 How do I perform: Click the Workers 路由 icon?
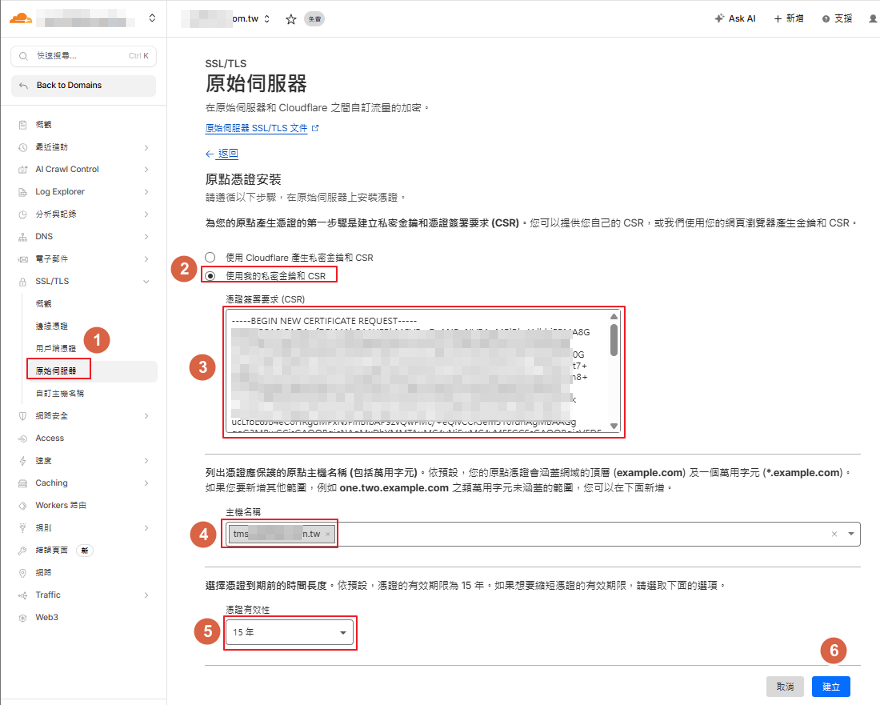22,506
